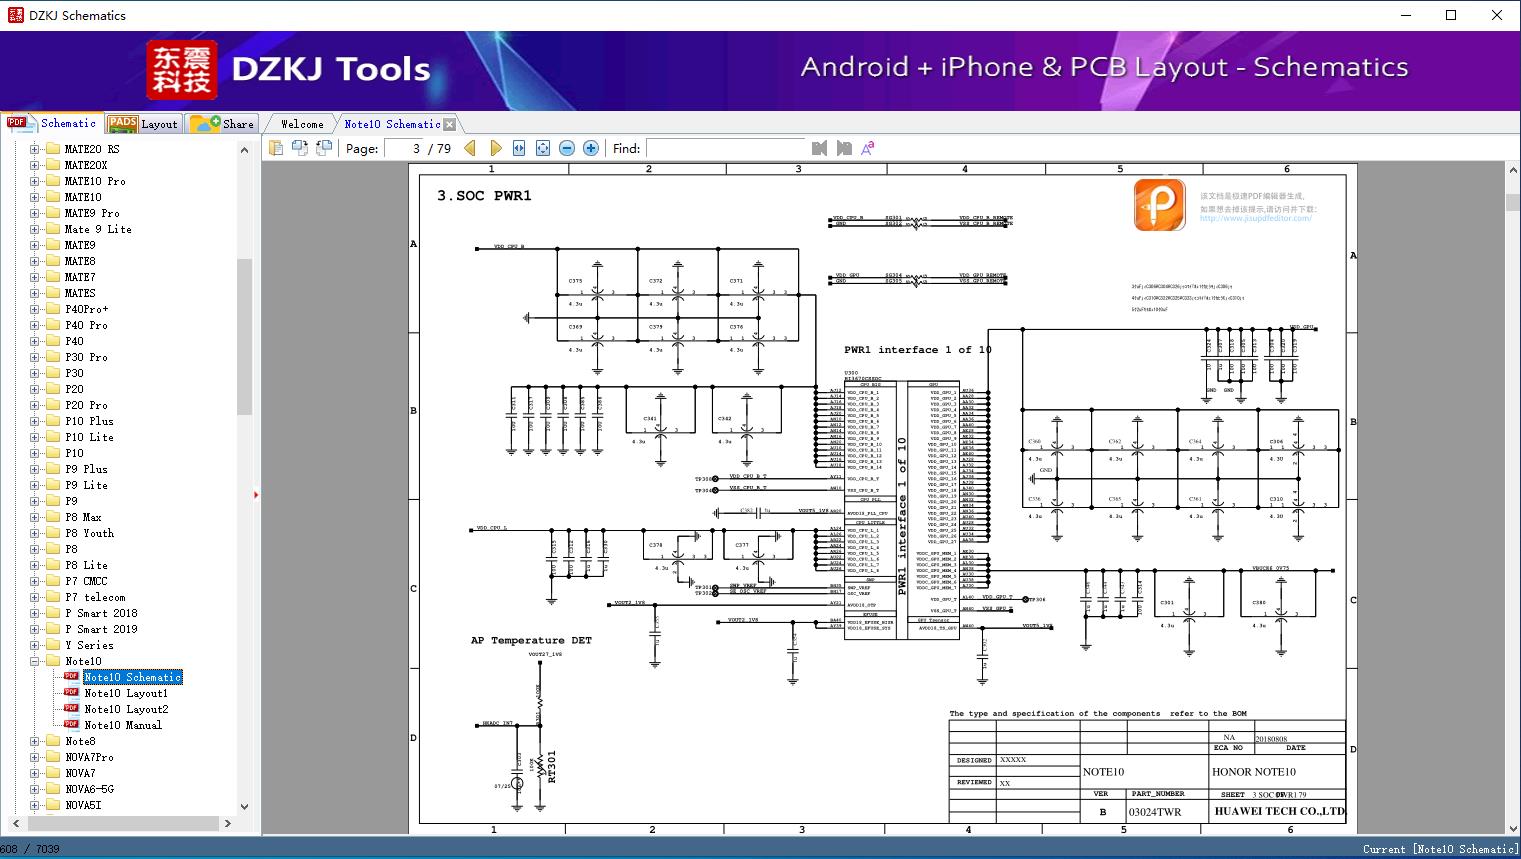This screenshot has height=859, width=1521.
Task: Select the Mate 9 Lite folder
Action: coord(98,229)
